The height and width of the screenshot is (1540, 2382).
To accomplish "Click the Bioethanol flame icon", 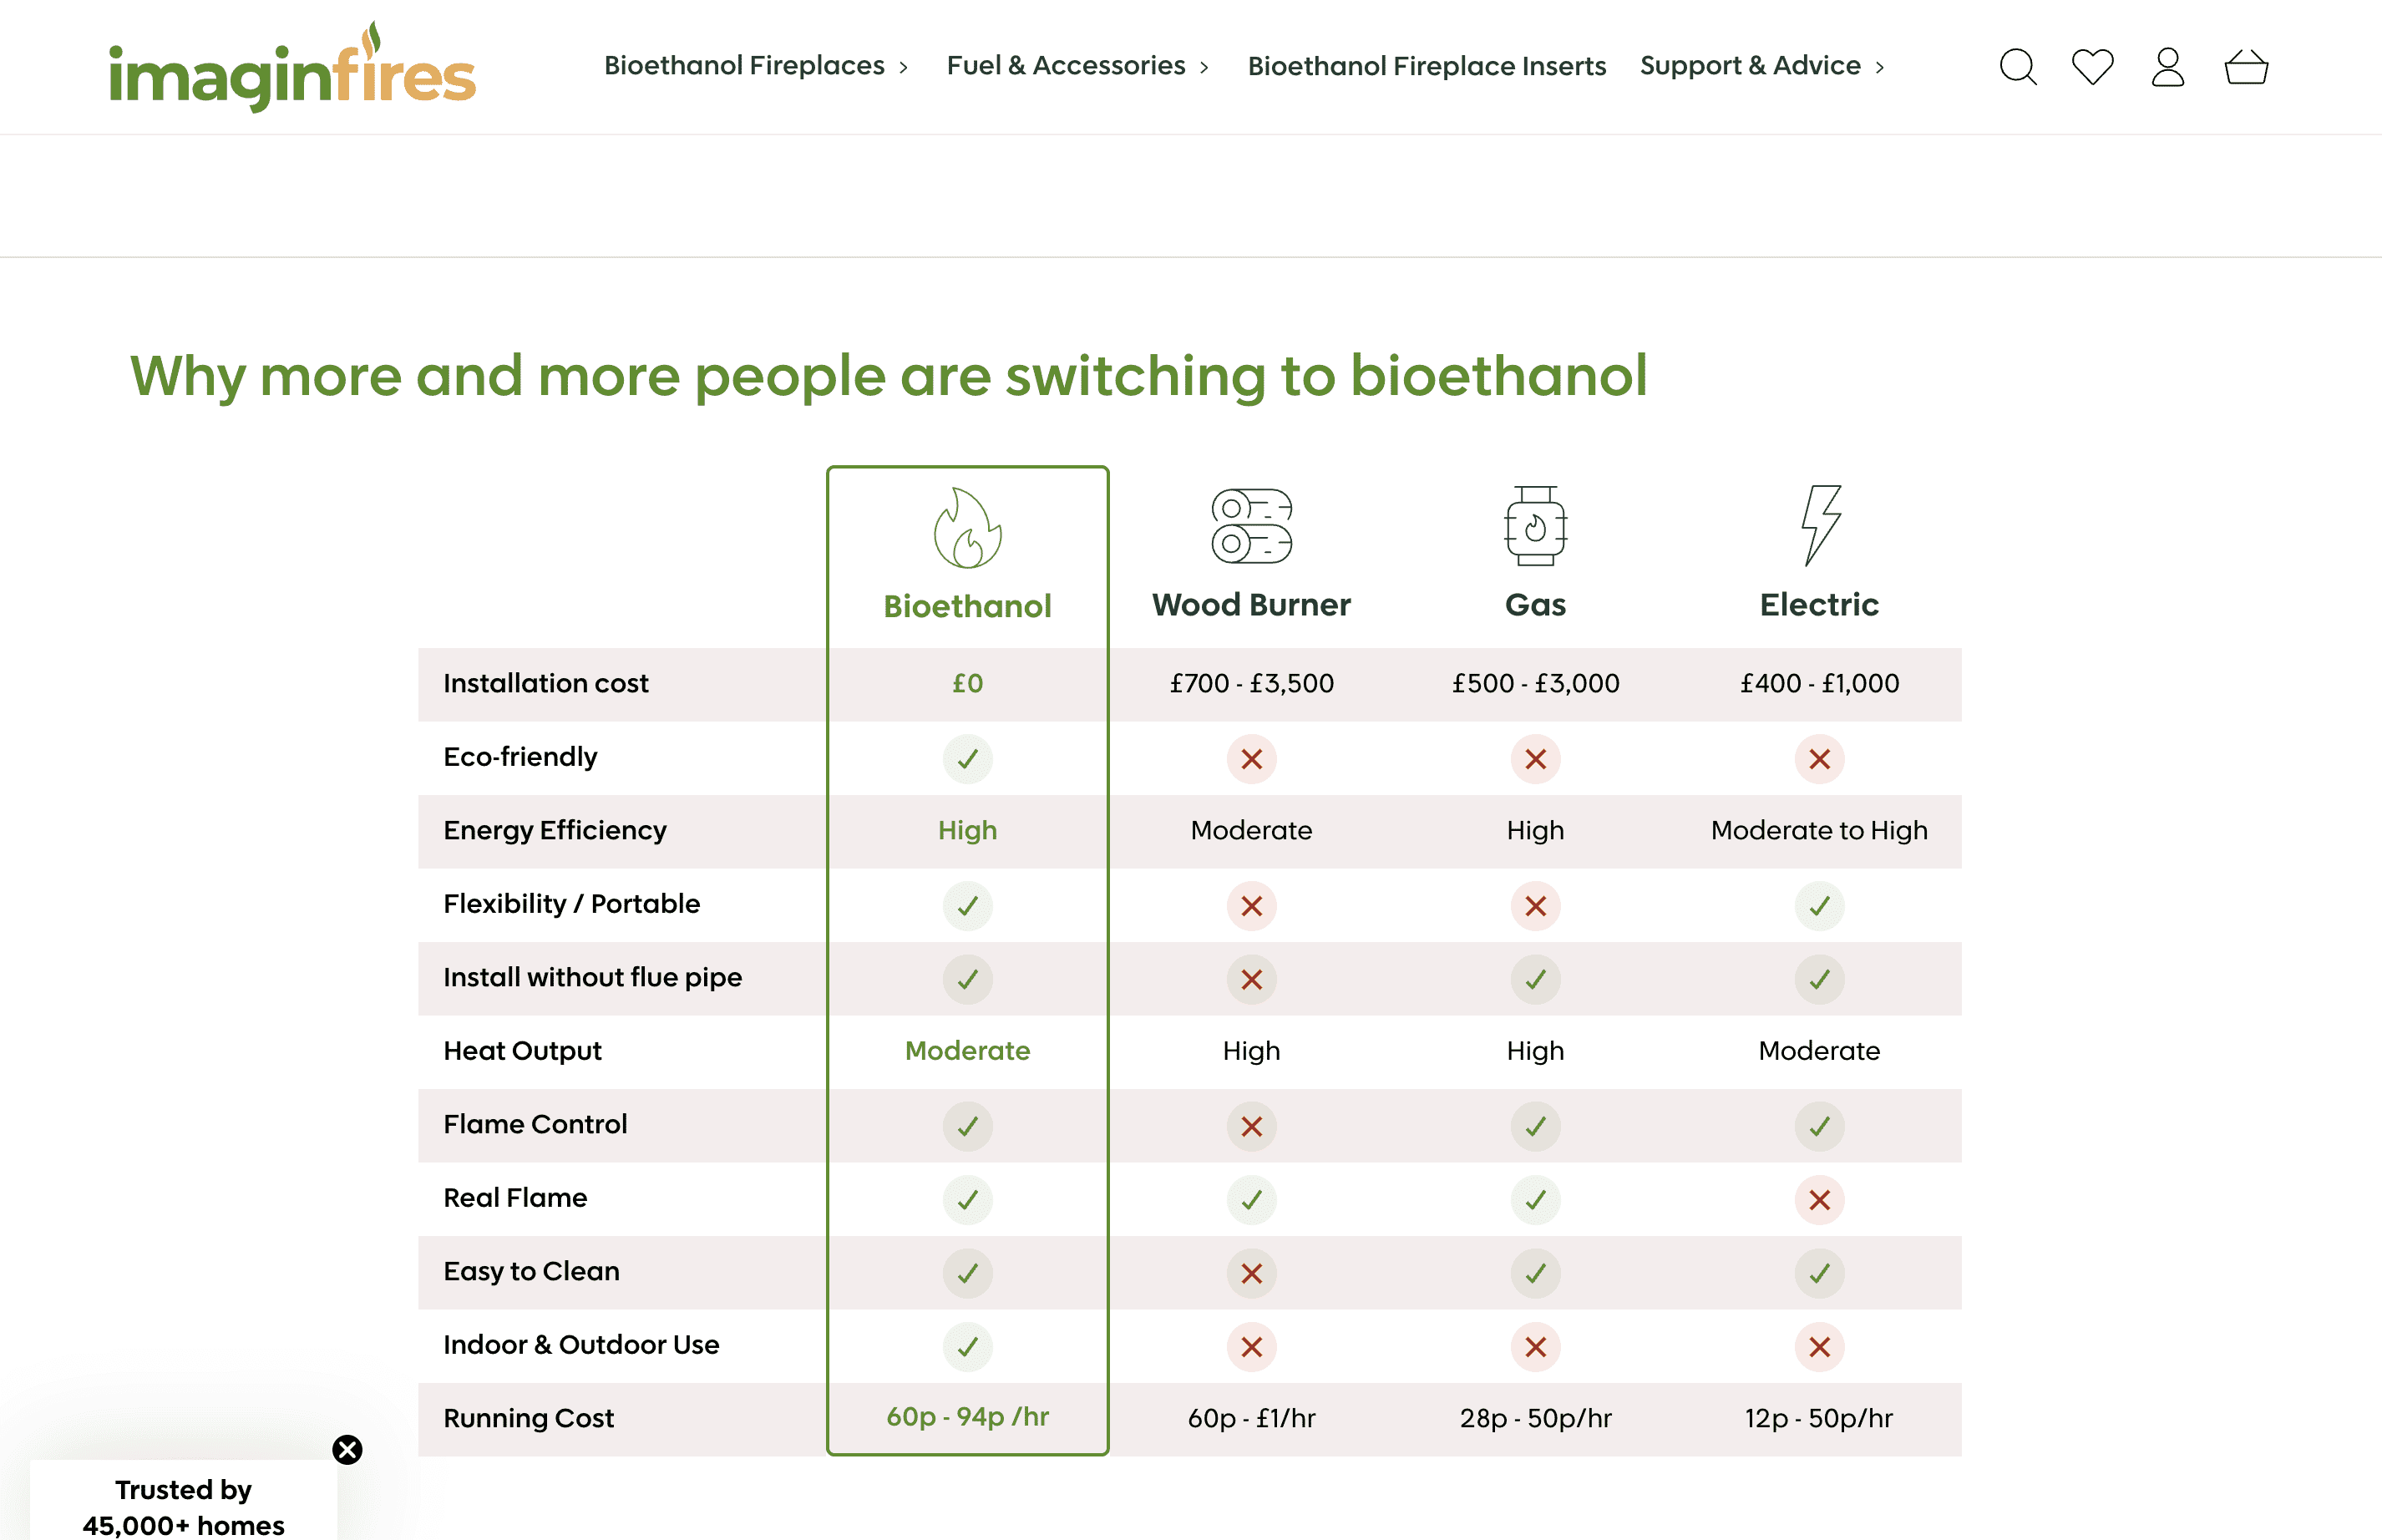I will point(967,528).
